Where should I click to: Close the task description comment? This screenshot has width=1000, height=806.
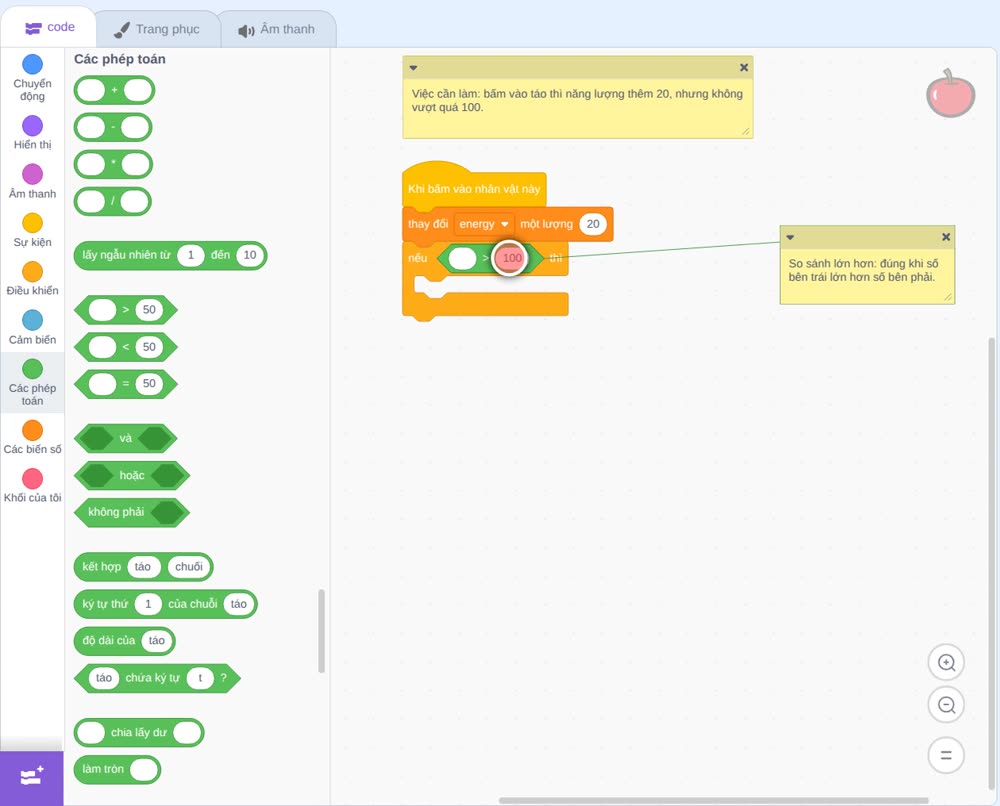click(744, 68)
